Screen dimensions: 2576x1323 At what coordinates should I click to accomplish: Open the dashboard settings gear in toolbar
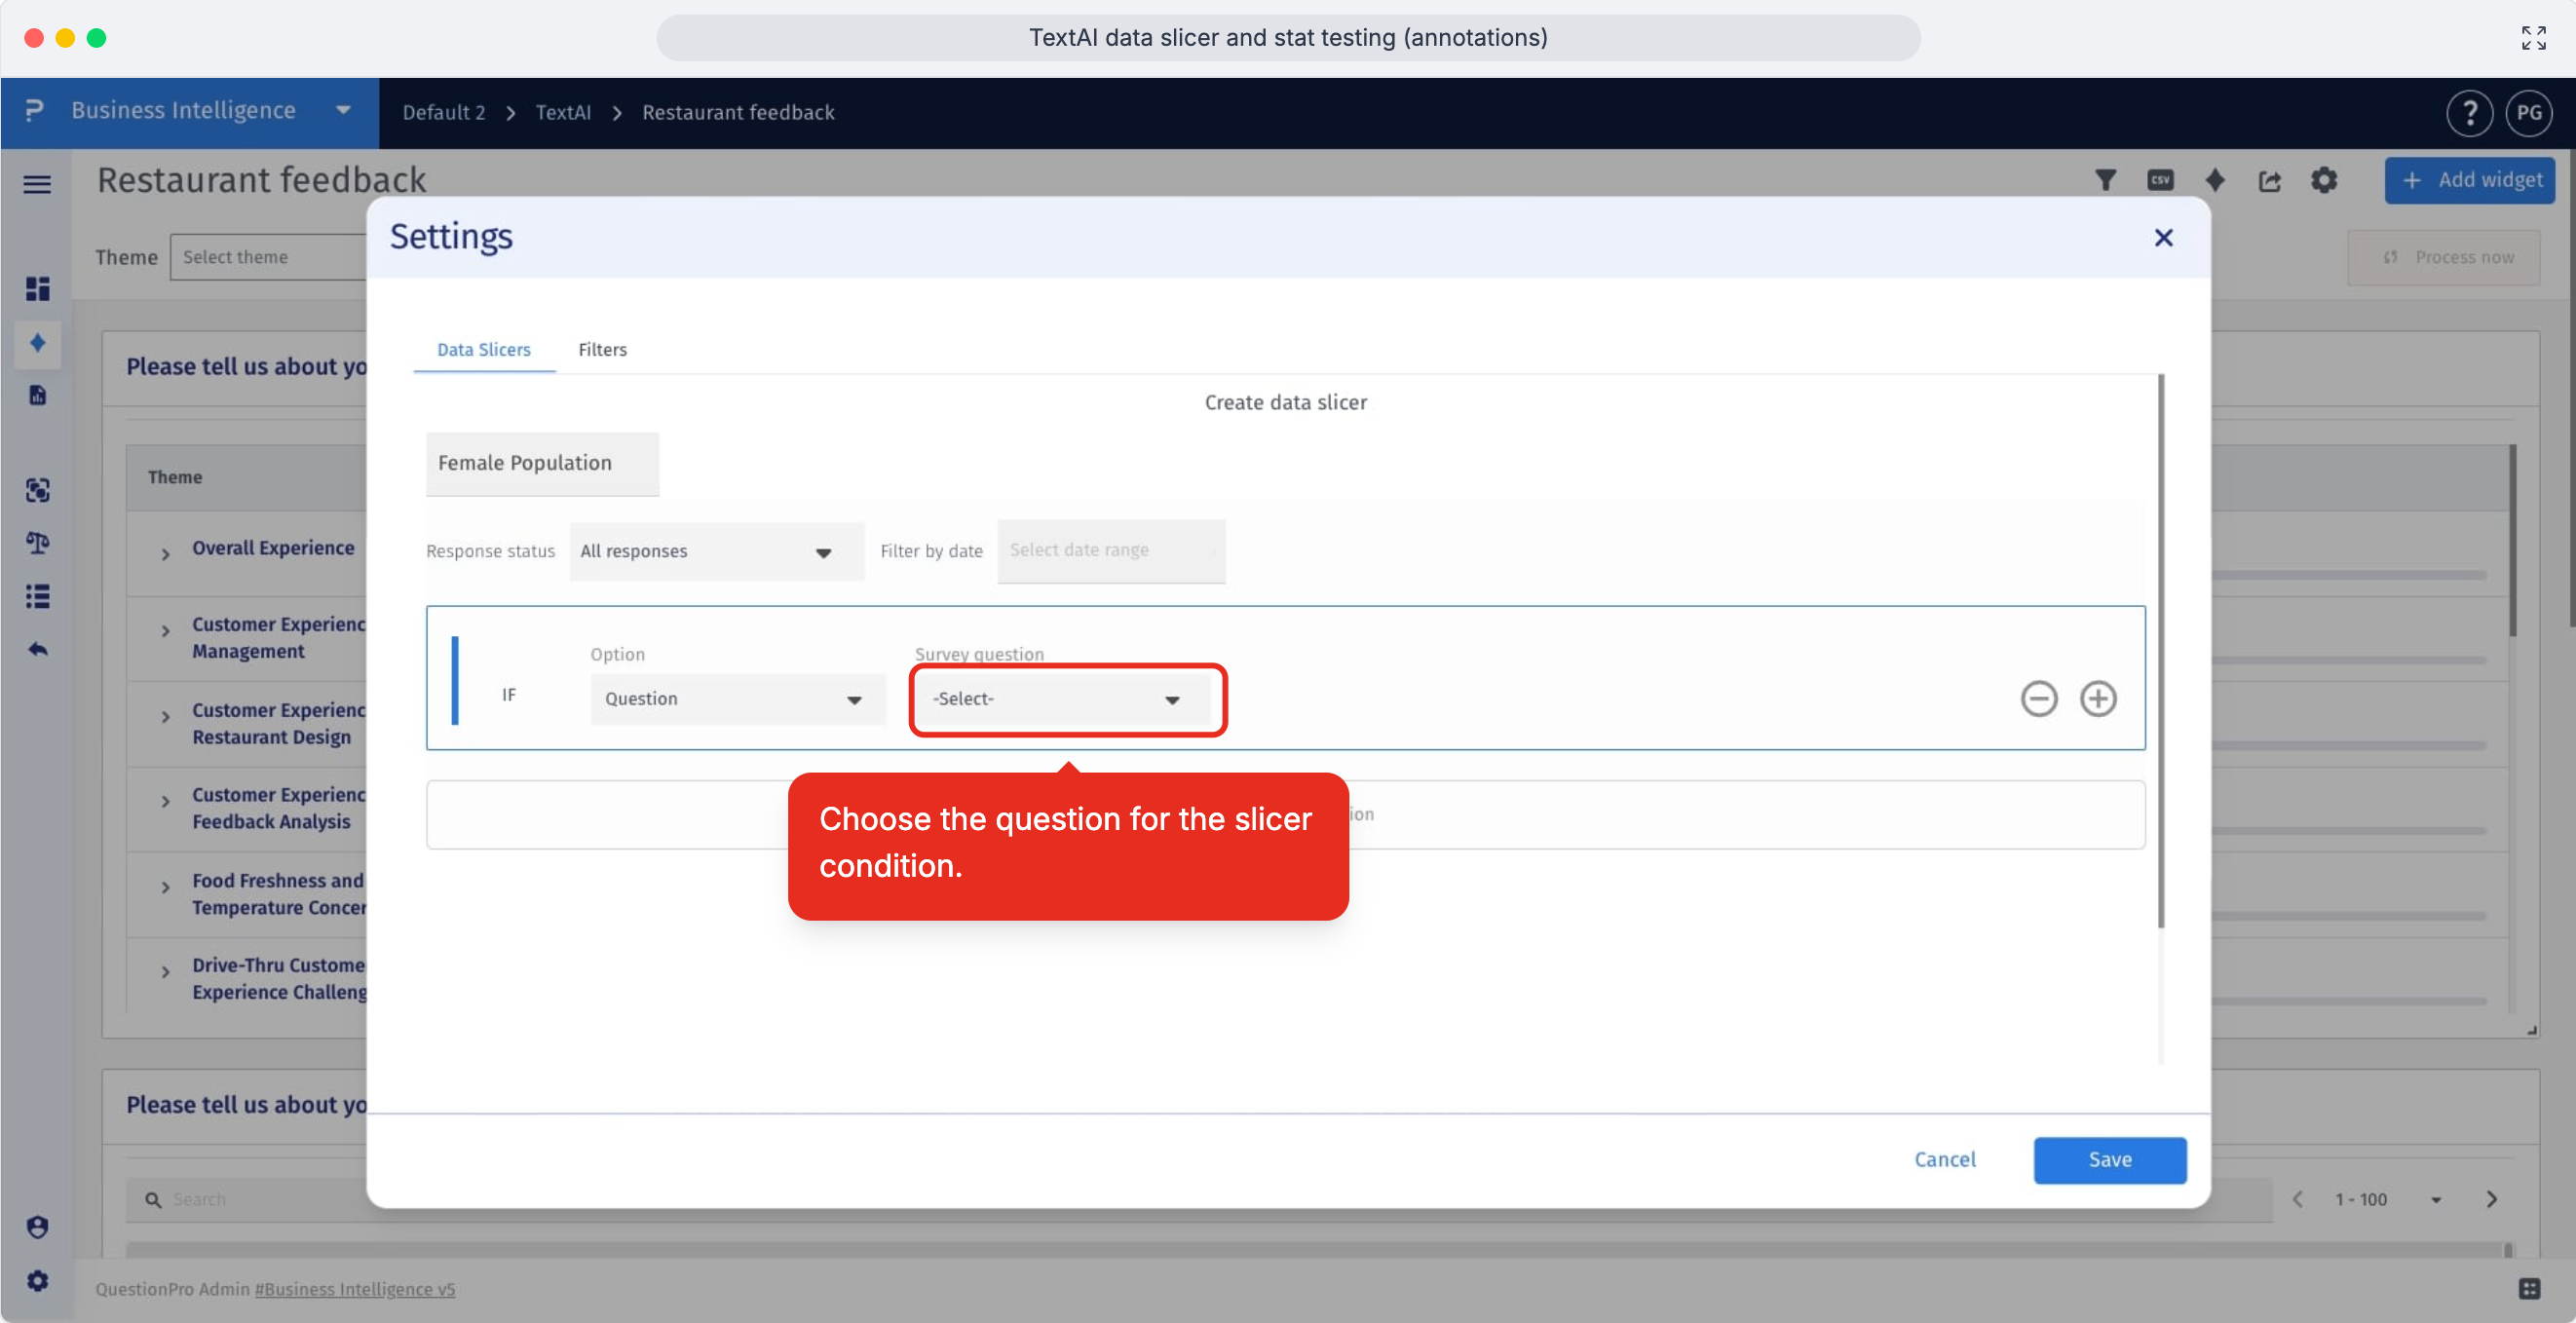point(2324,180)
